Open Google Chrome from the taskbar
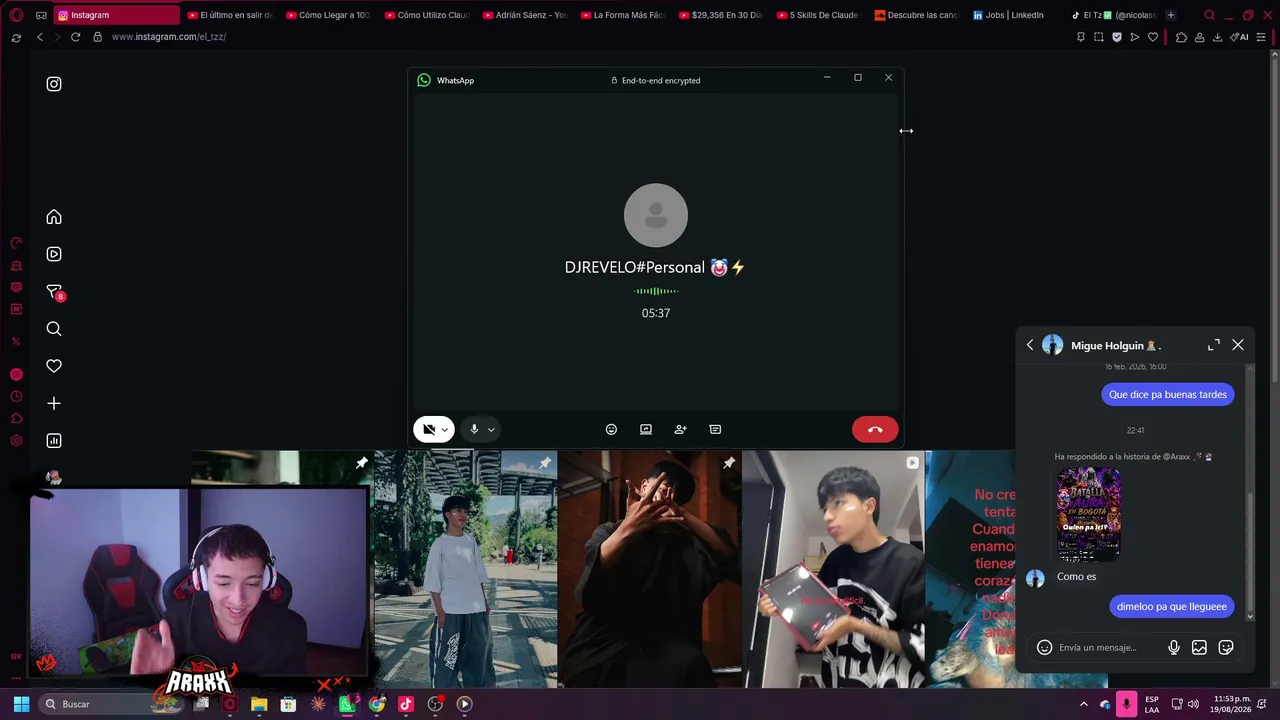The height and width of the screenshot is (720, 1280). 376,704
